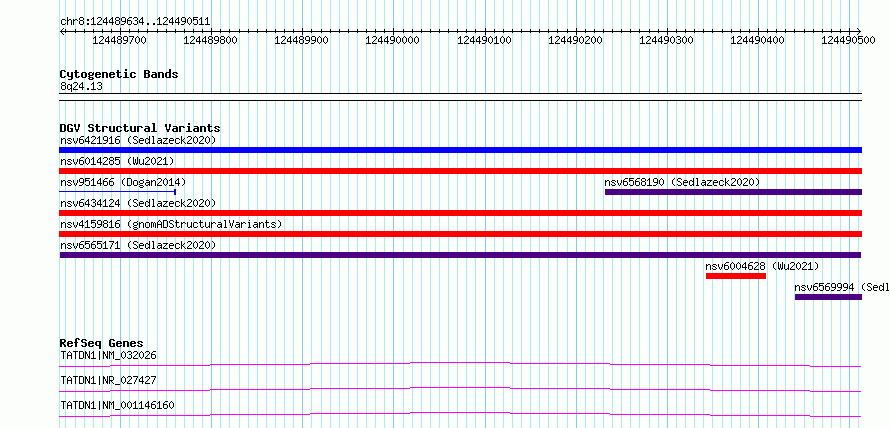Image resolution: width=890 pixels, height=428 pixels.
Task: Click ruler position 124489800
Action: click(x=211, y=40)
